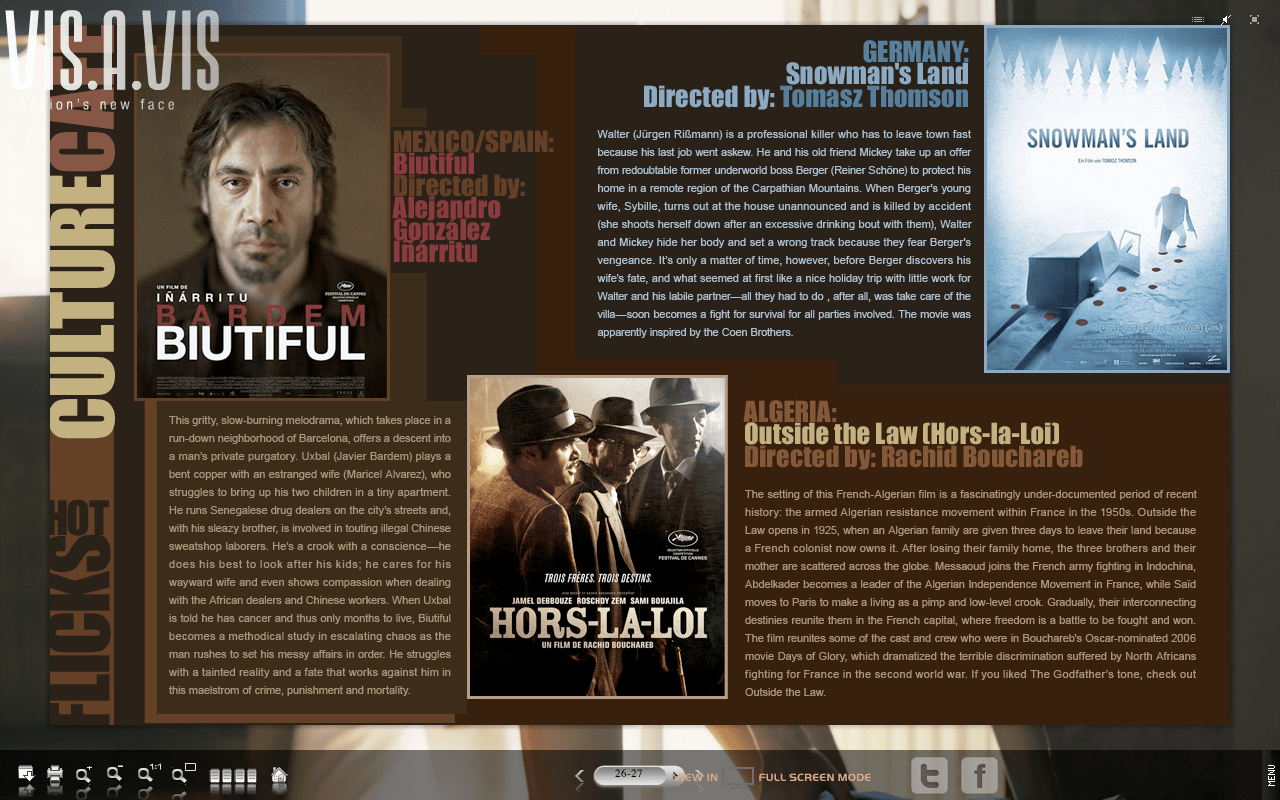Click the zoom in magnifier
The width and height of the screenshot is (1280, 800).
click(85, 774)
